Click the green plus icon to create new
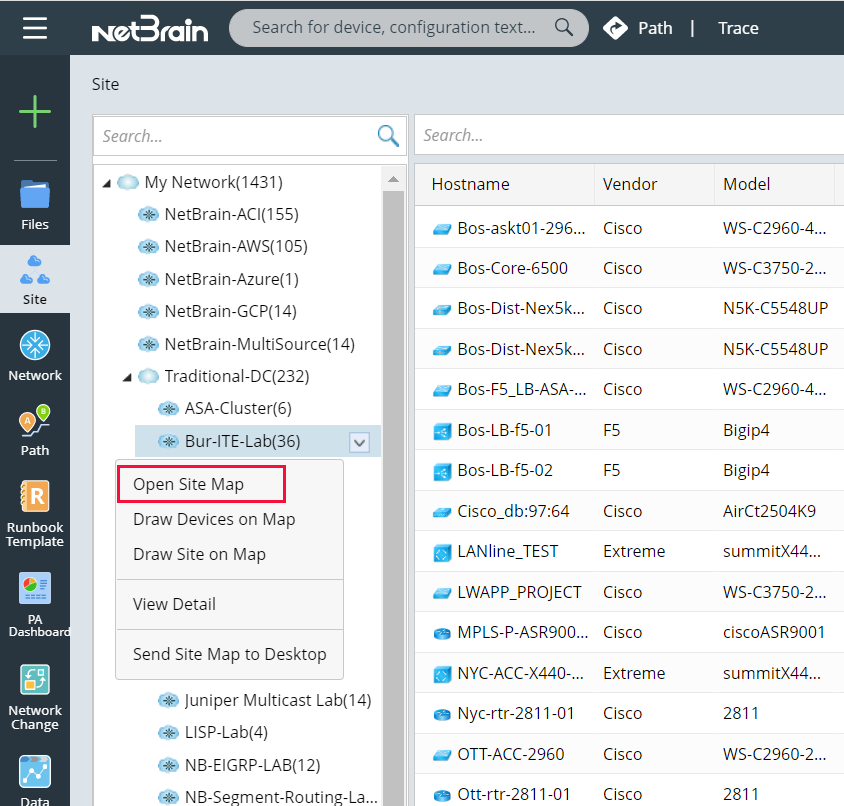Screen dimensions: 844x806 tap(35, 112)
